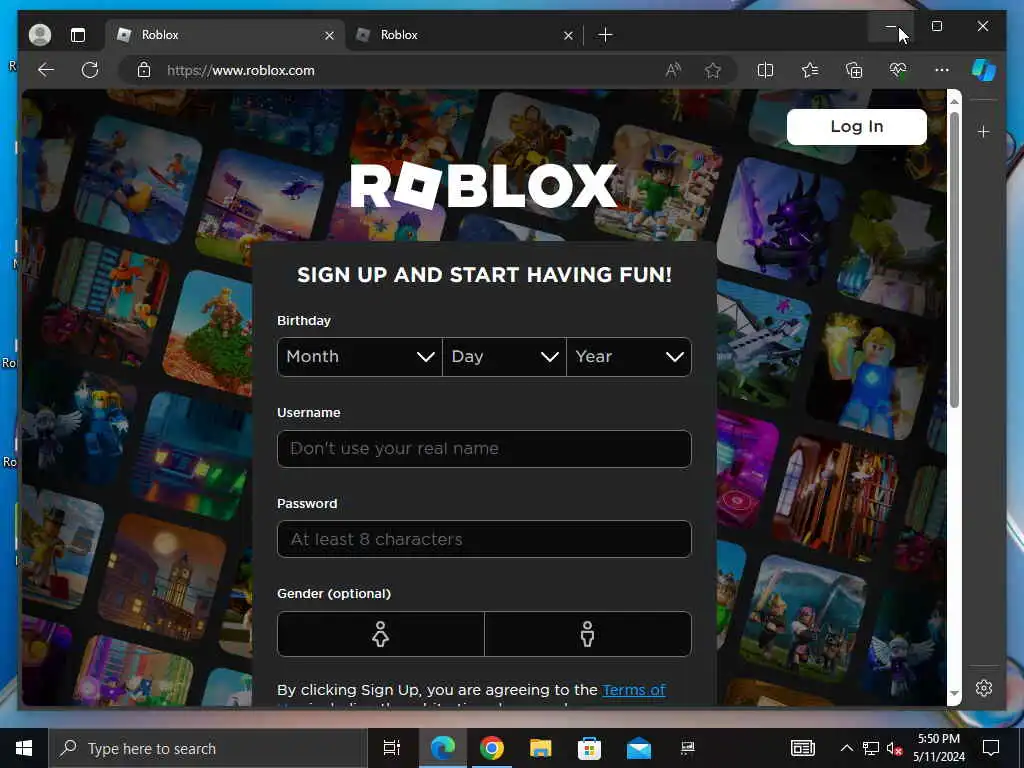1024x768 pixels.
Task: Click the address bar URL
Action: tap(241, 71)
